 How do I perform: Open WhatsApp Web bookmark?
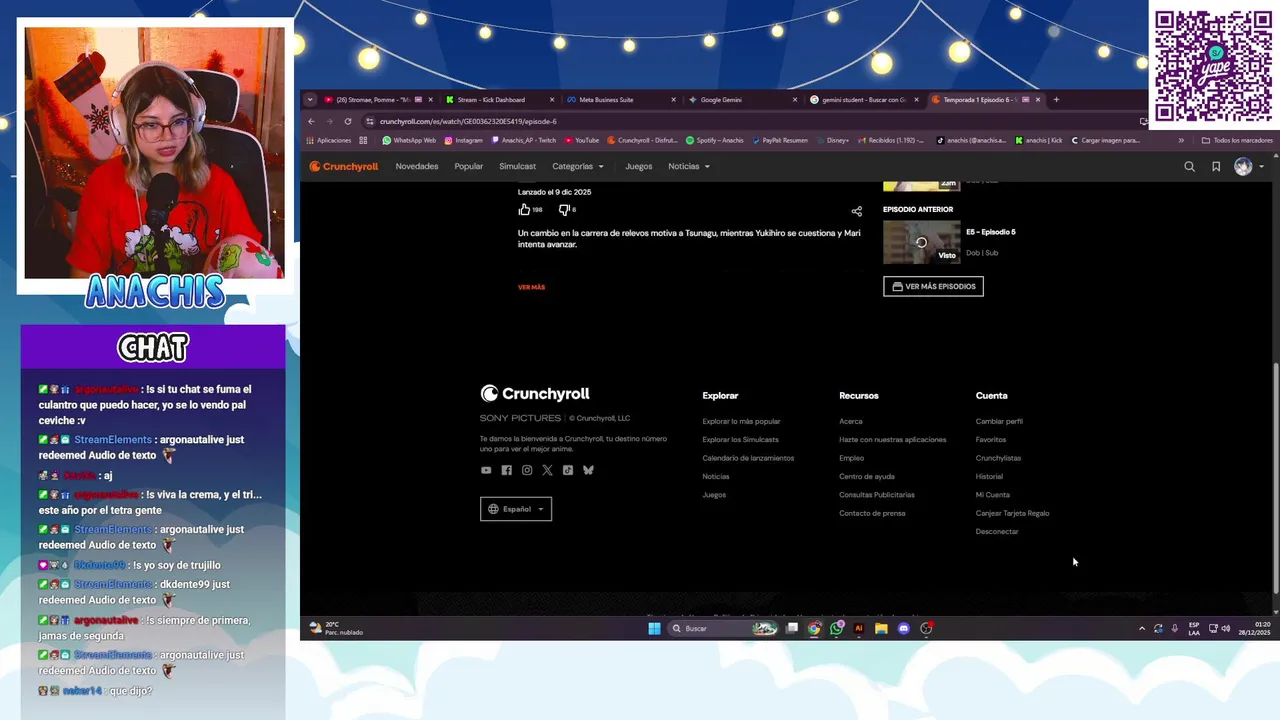[409, 140]
